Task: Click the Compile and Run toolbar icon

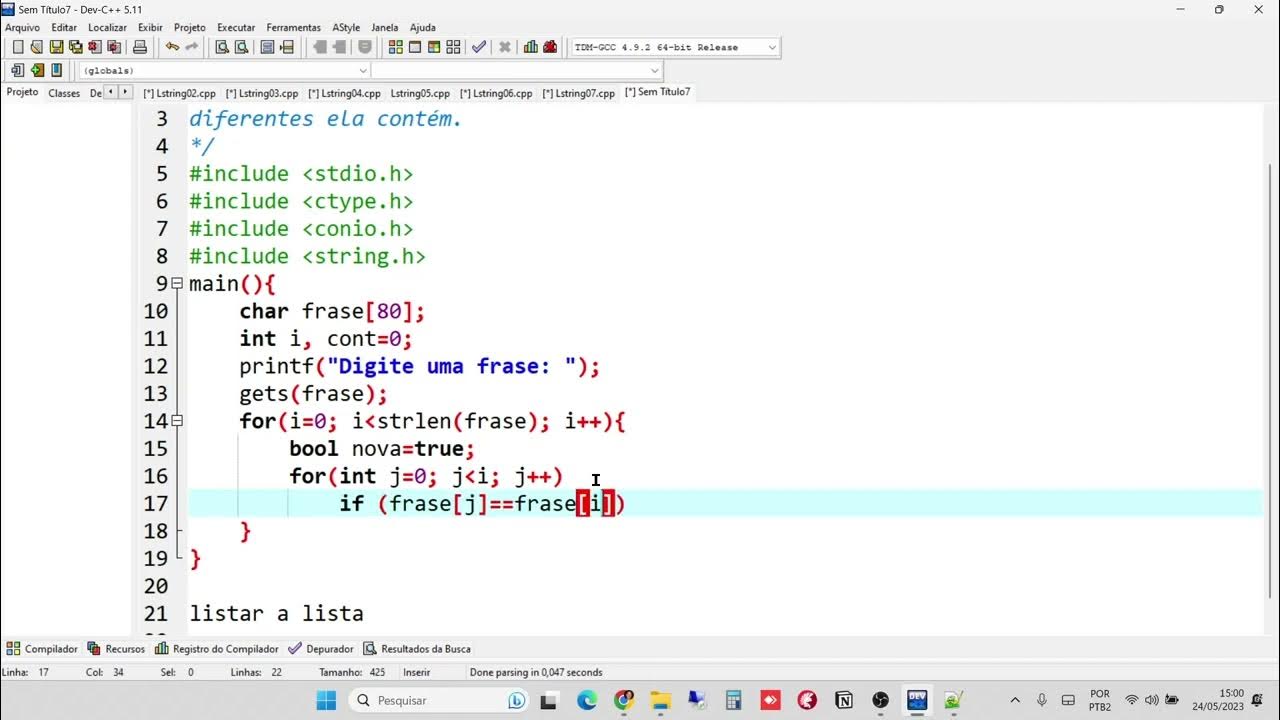Action: [x=434, y=47]
